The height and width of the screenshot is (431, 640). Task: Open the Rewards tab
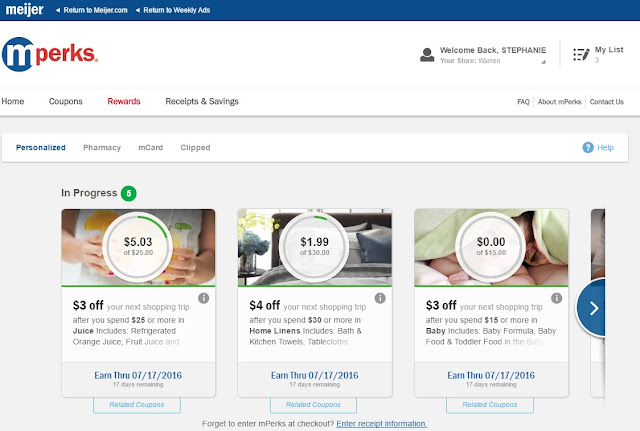tap(124, 101)
